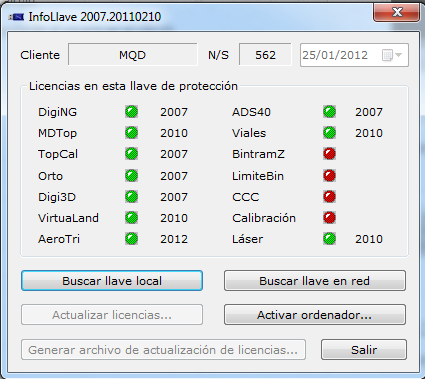Screen dimensions: 425x379
Task: Click the Calibración license name
Action: (264, 218)
